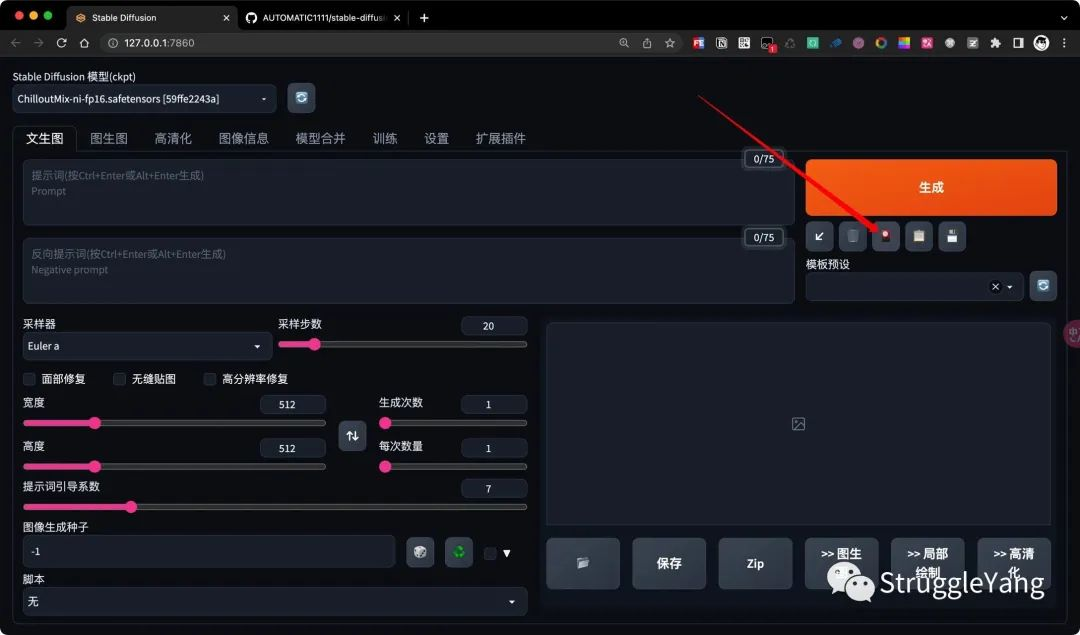Screen dimensions: 1080x635
Task: Enable the 无缝贴图 checkbox
Action: click(x=119, y=379)
